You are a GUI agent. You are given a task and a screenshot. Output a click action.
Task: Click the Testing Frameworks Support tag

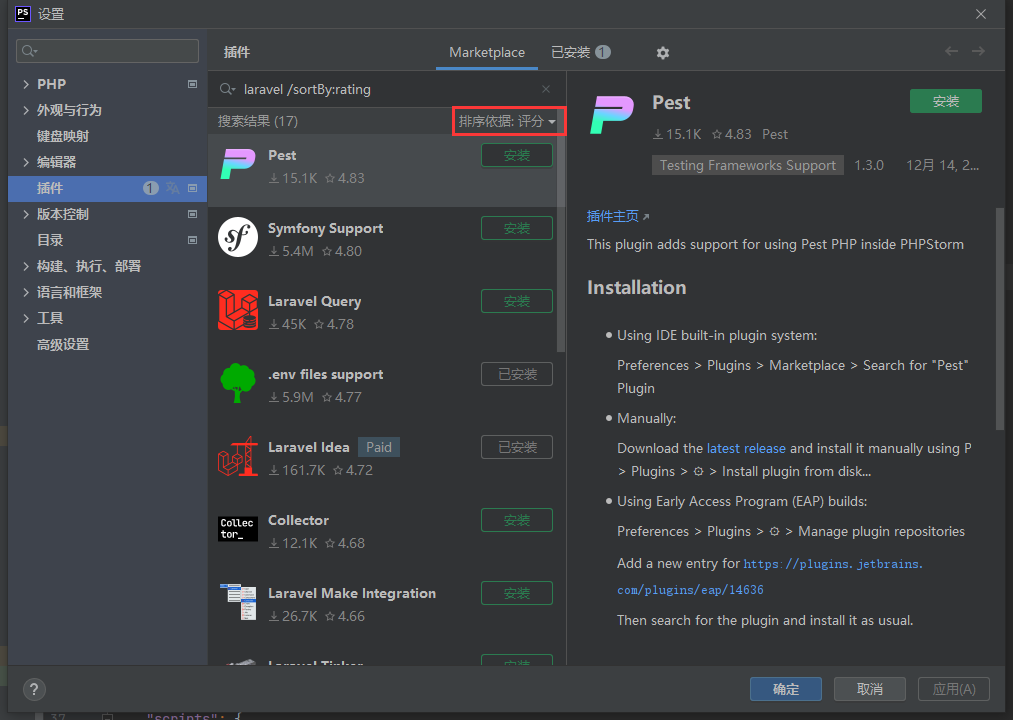point(747,165)
